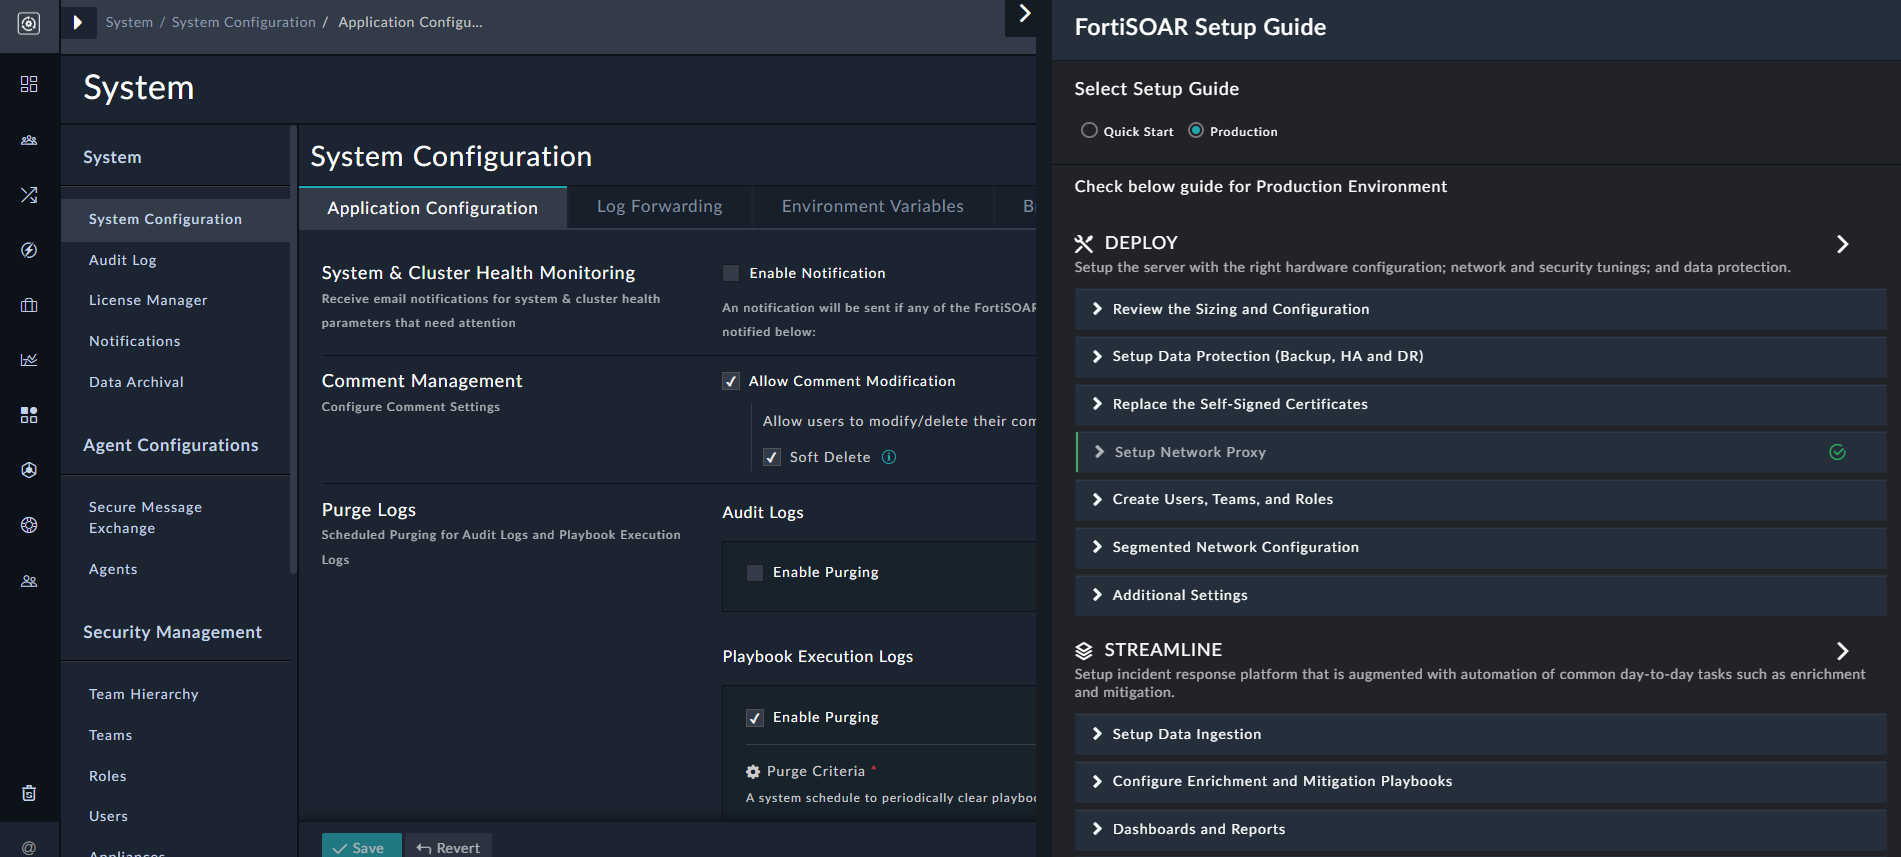Enable purging for Audit Logs checkbox
Screen dimensions: 1901x857
(755, 573)
